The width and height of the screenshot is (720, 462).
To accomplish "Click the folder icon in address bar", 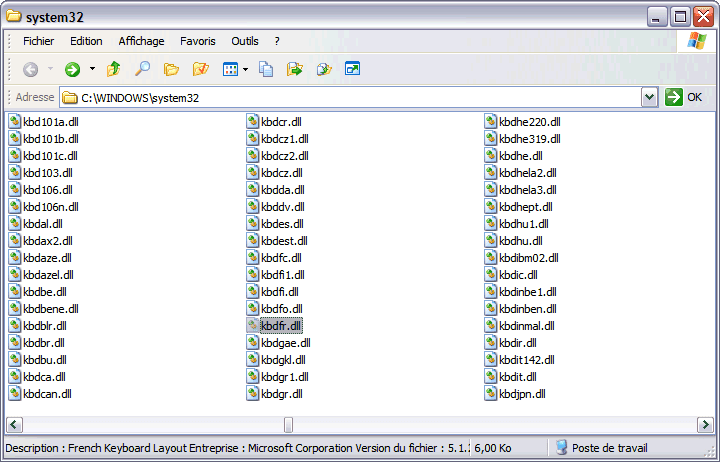I will pyautogui.click(x=70, y=97).
